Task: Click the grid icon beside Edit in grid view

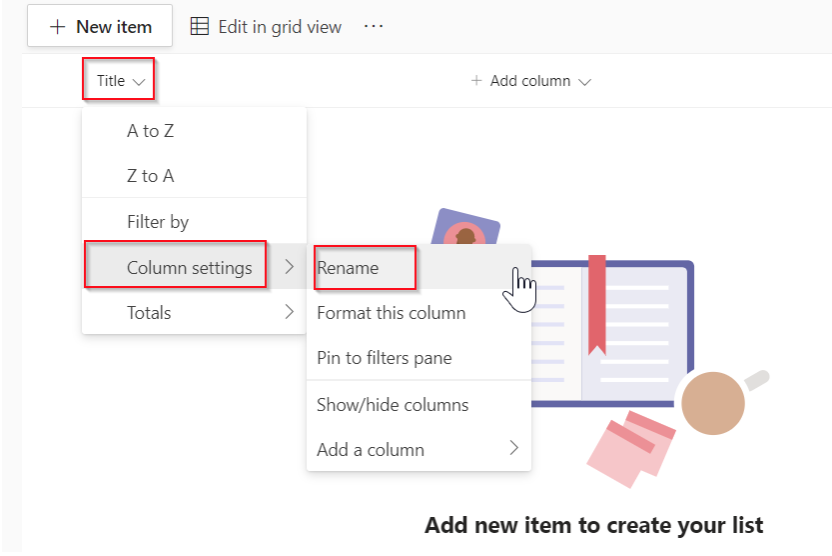Action: tap(200, 26)
